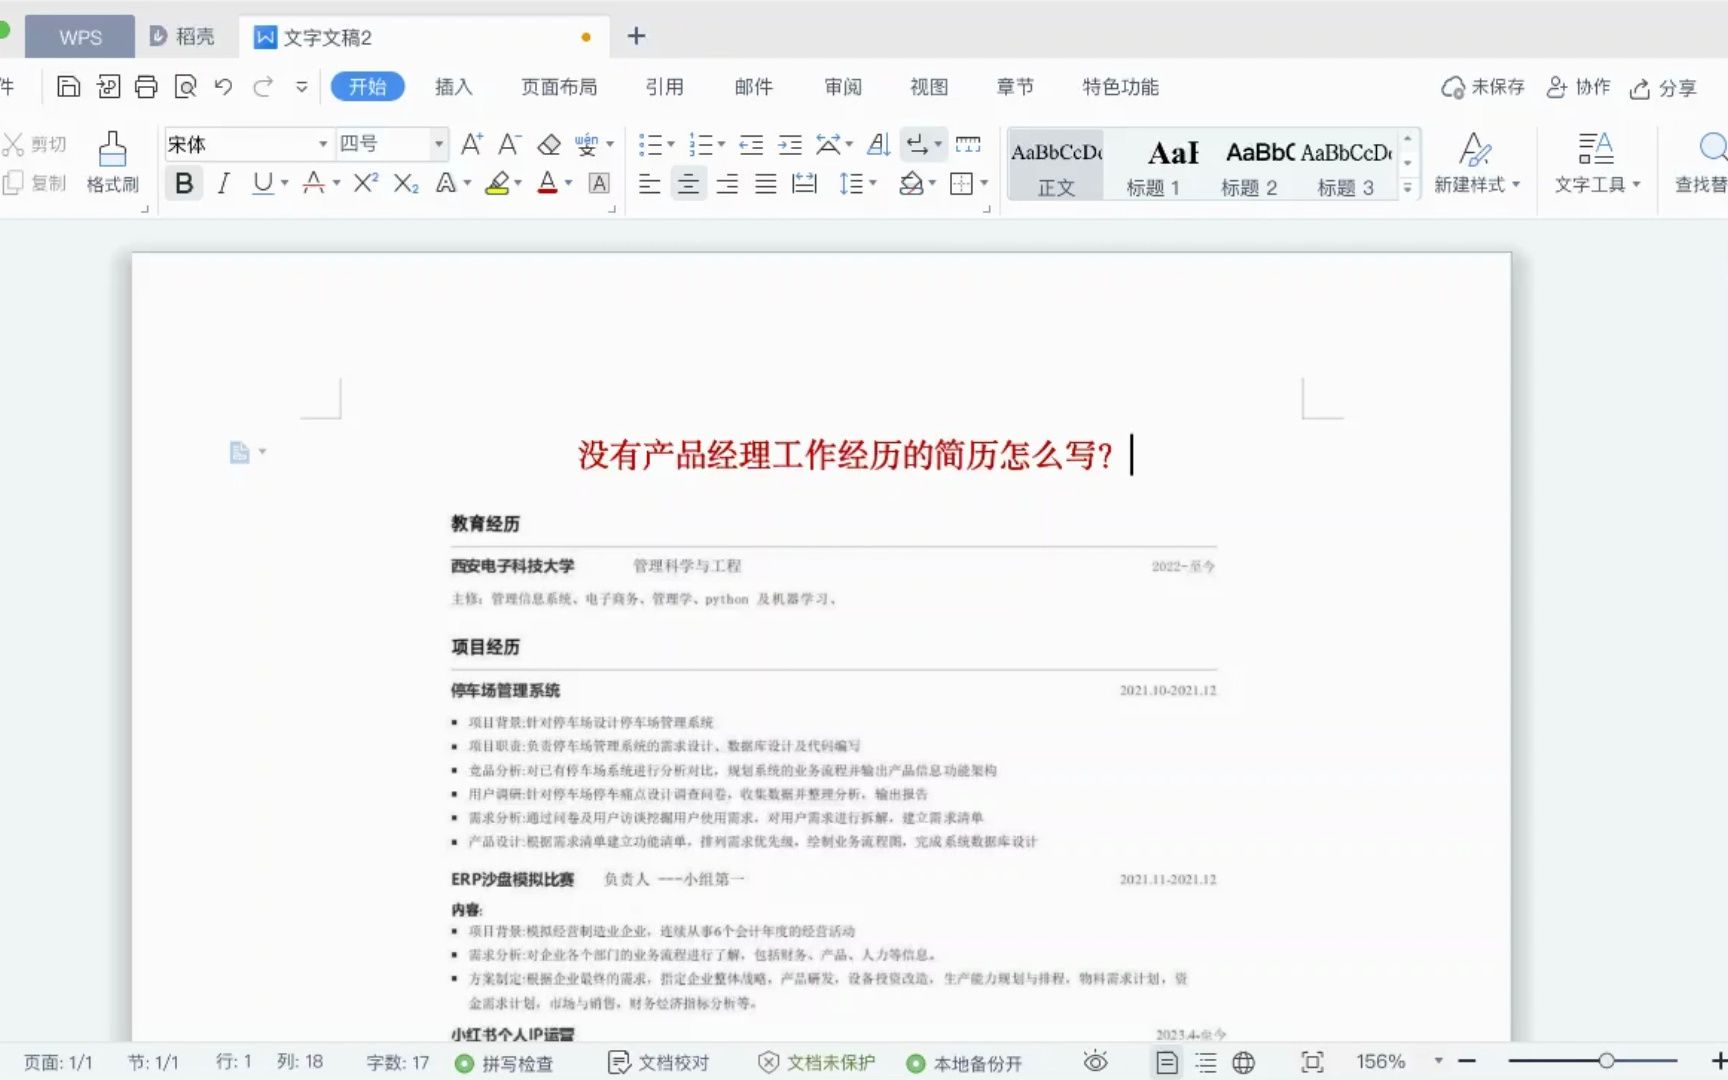
Task: Toggle Local Backup status indicator
Action: (x=964, y=1063)
